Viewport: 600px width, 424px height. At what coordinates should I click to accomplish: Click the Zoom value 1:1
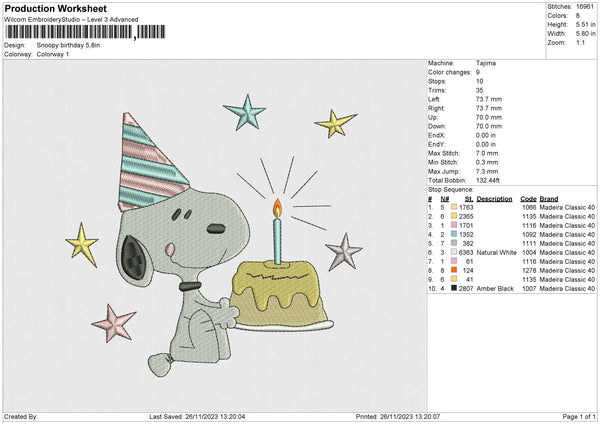(x=580, y=42)
